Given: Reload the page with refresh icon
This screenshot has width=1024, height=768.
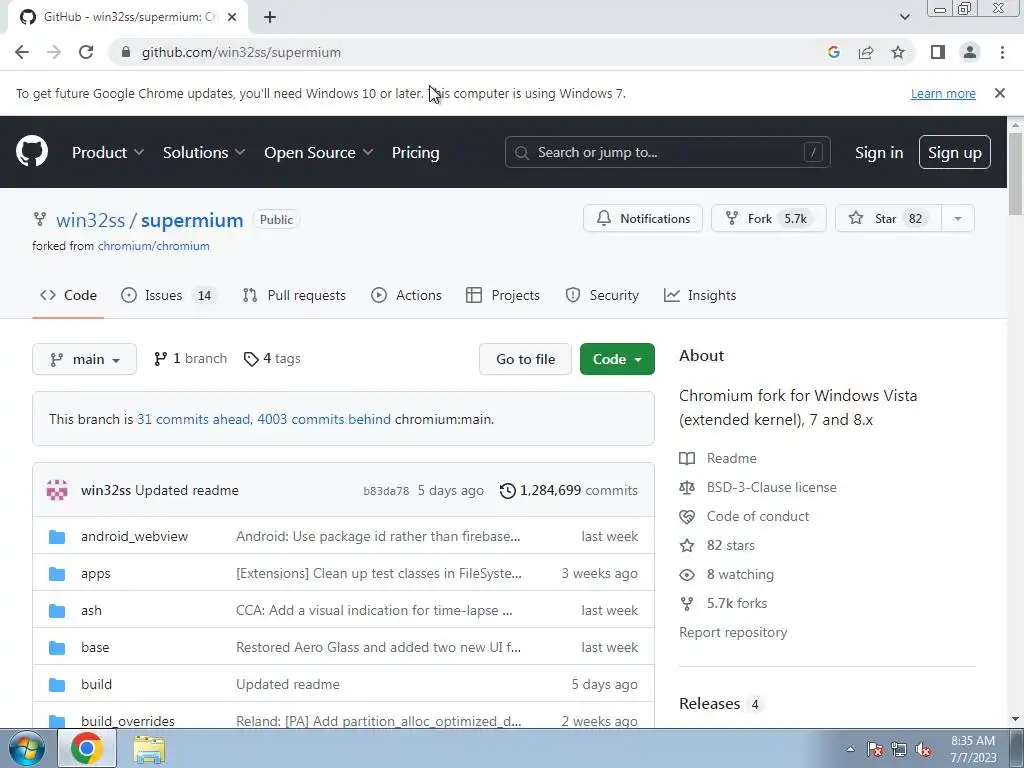Looking at the screenshot, I should click(x=86, y=52).
